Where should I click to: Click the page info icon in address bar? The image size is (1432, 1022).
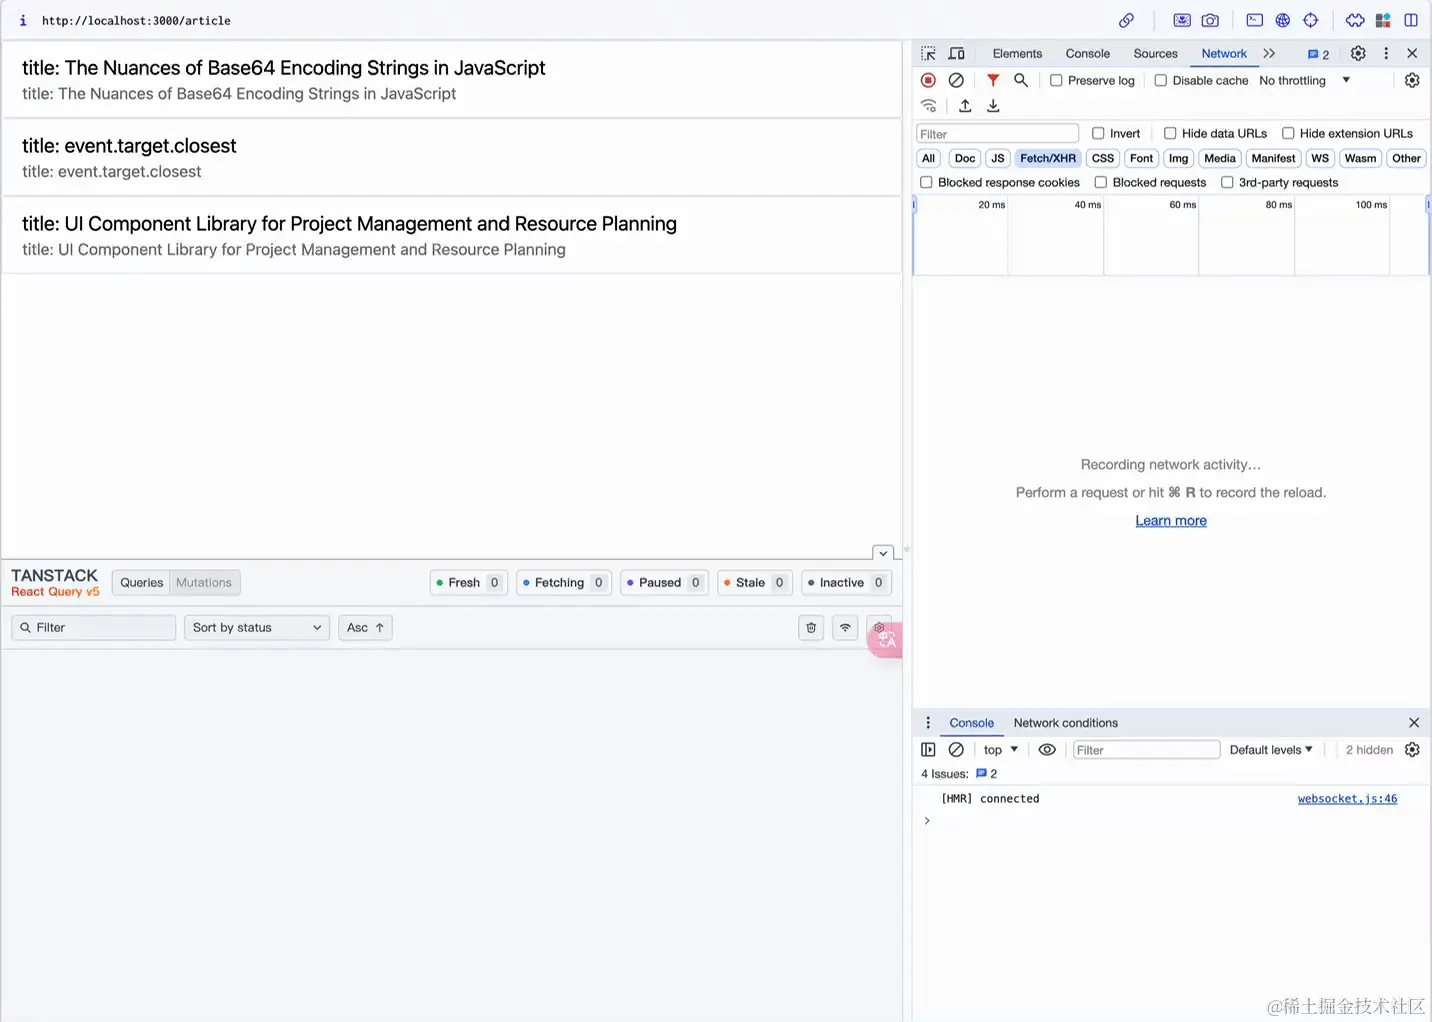pyautogui.click(x=23, y=20)
